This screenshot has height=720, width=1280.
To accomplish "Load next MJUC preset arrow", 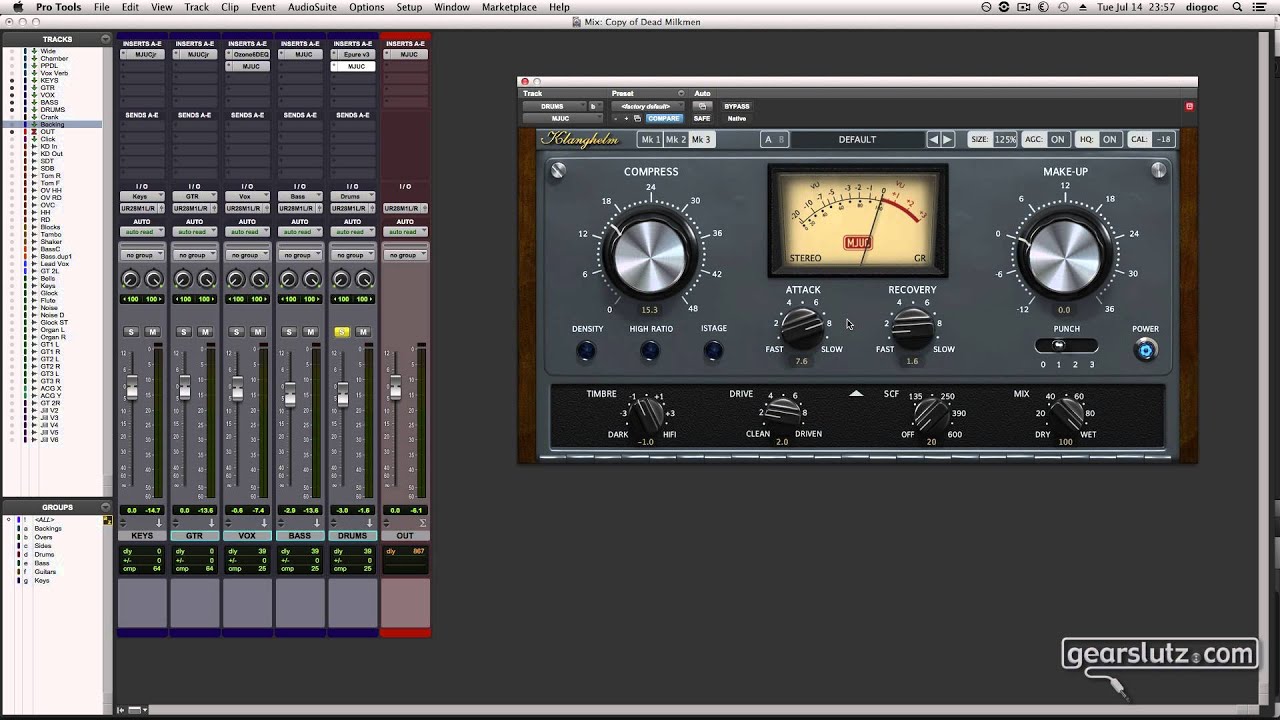I will tap(948, 140).
